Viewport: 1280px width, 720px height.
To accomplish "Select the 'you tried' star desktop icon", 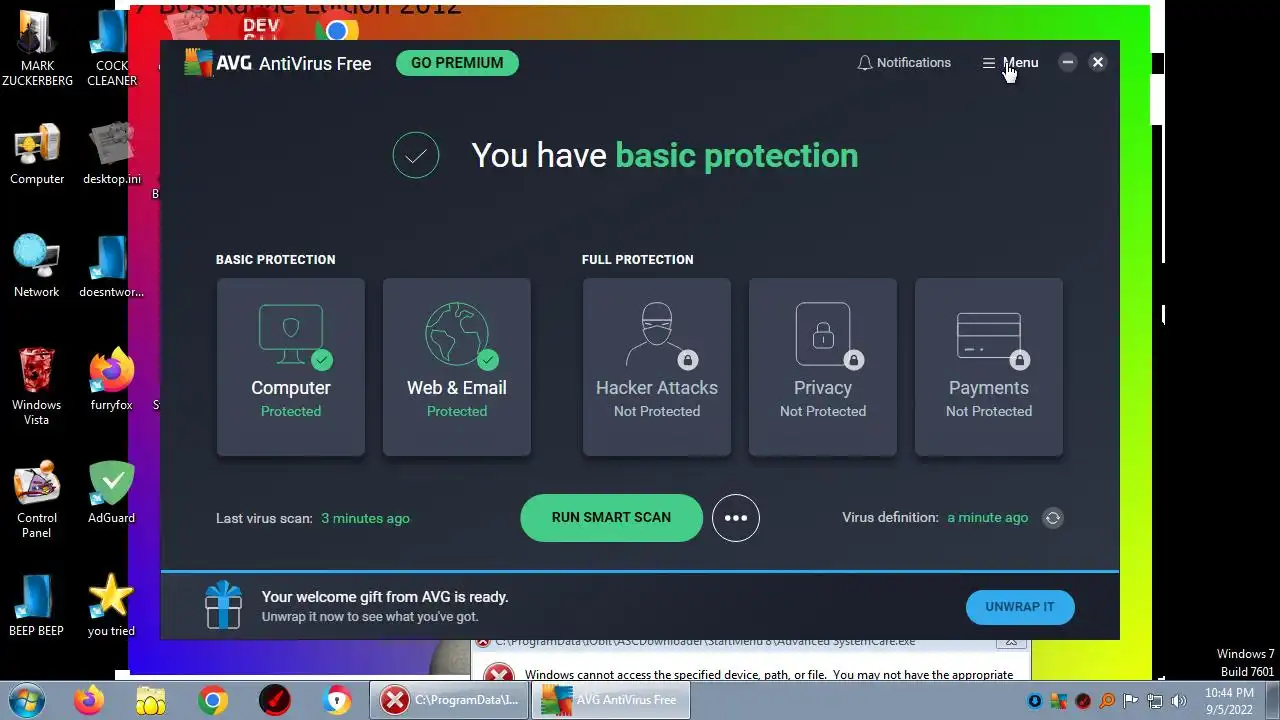I will pos(111,605).
